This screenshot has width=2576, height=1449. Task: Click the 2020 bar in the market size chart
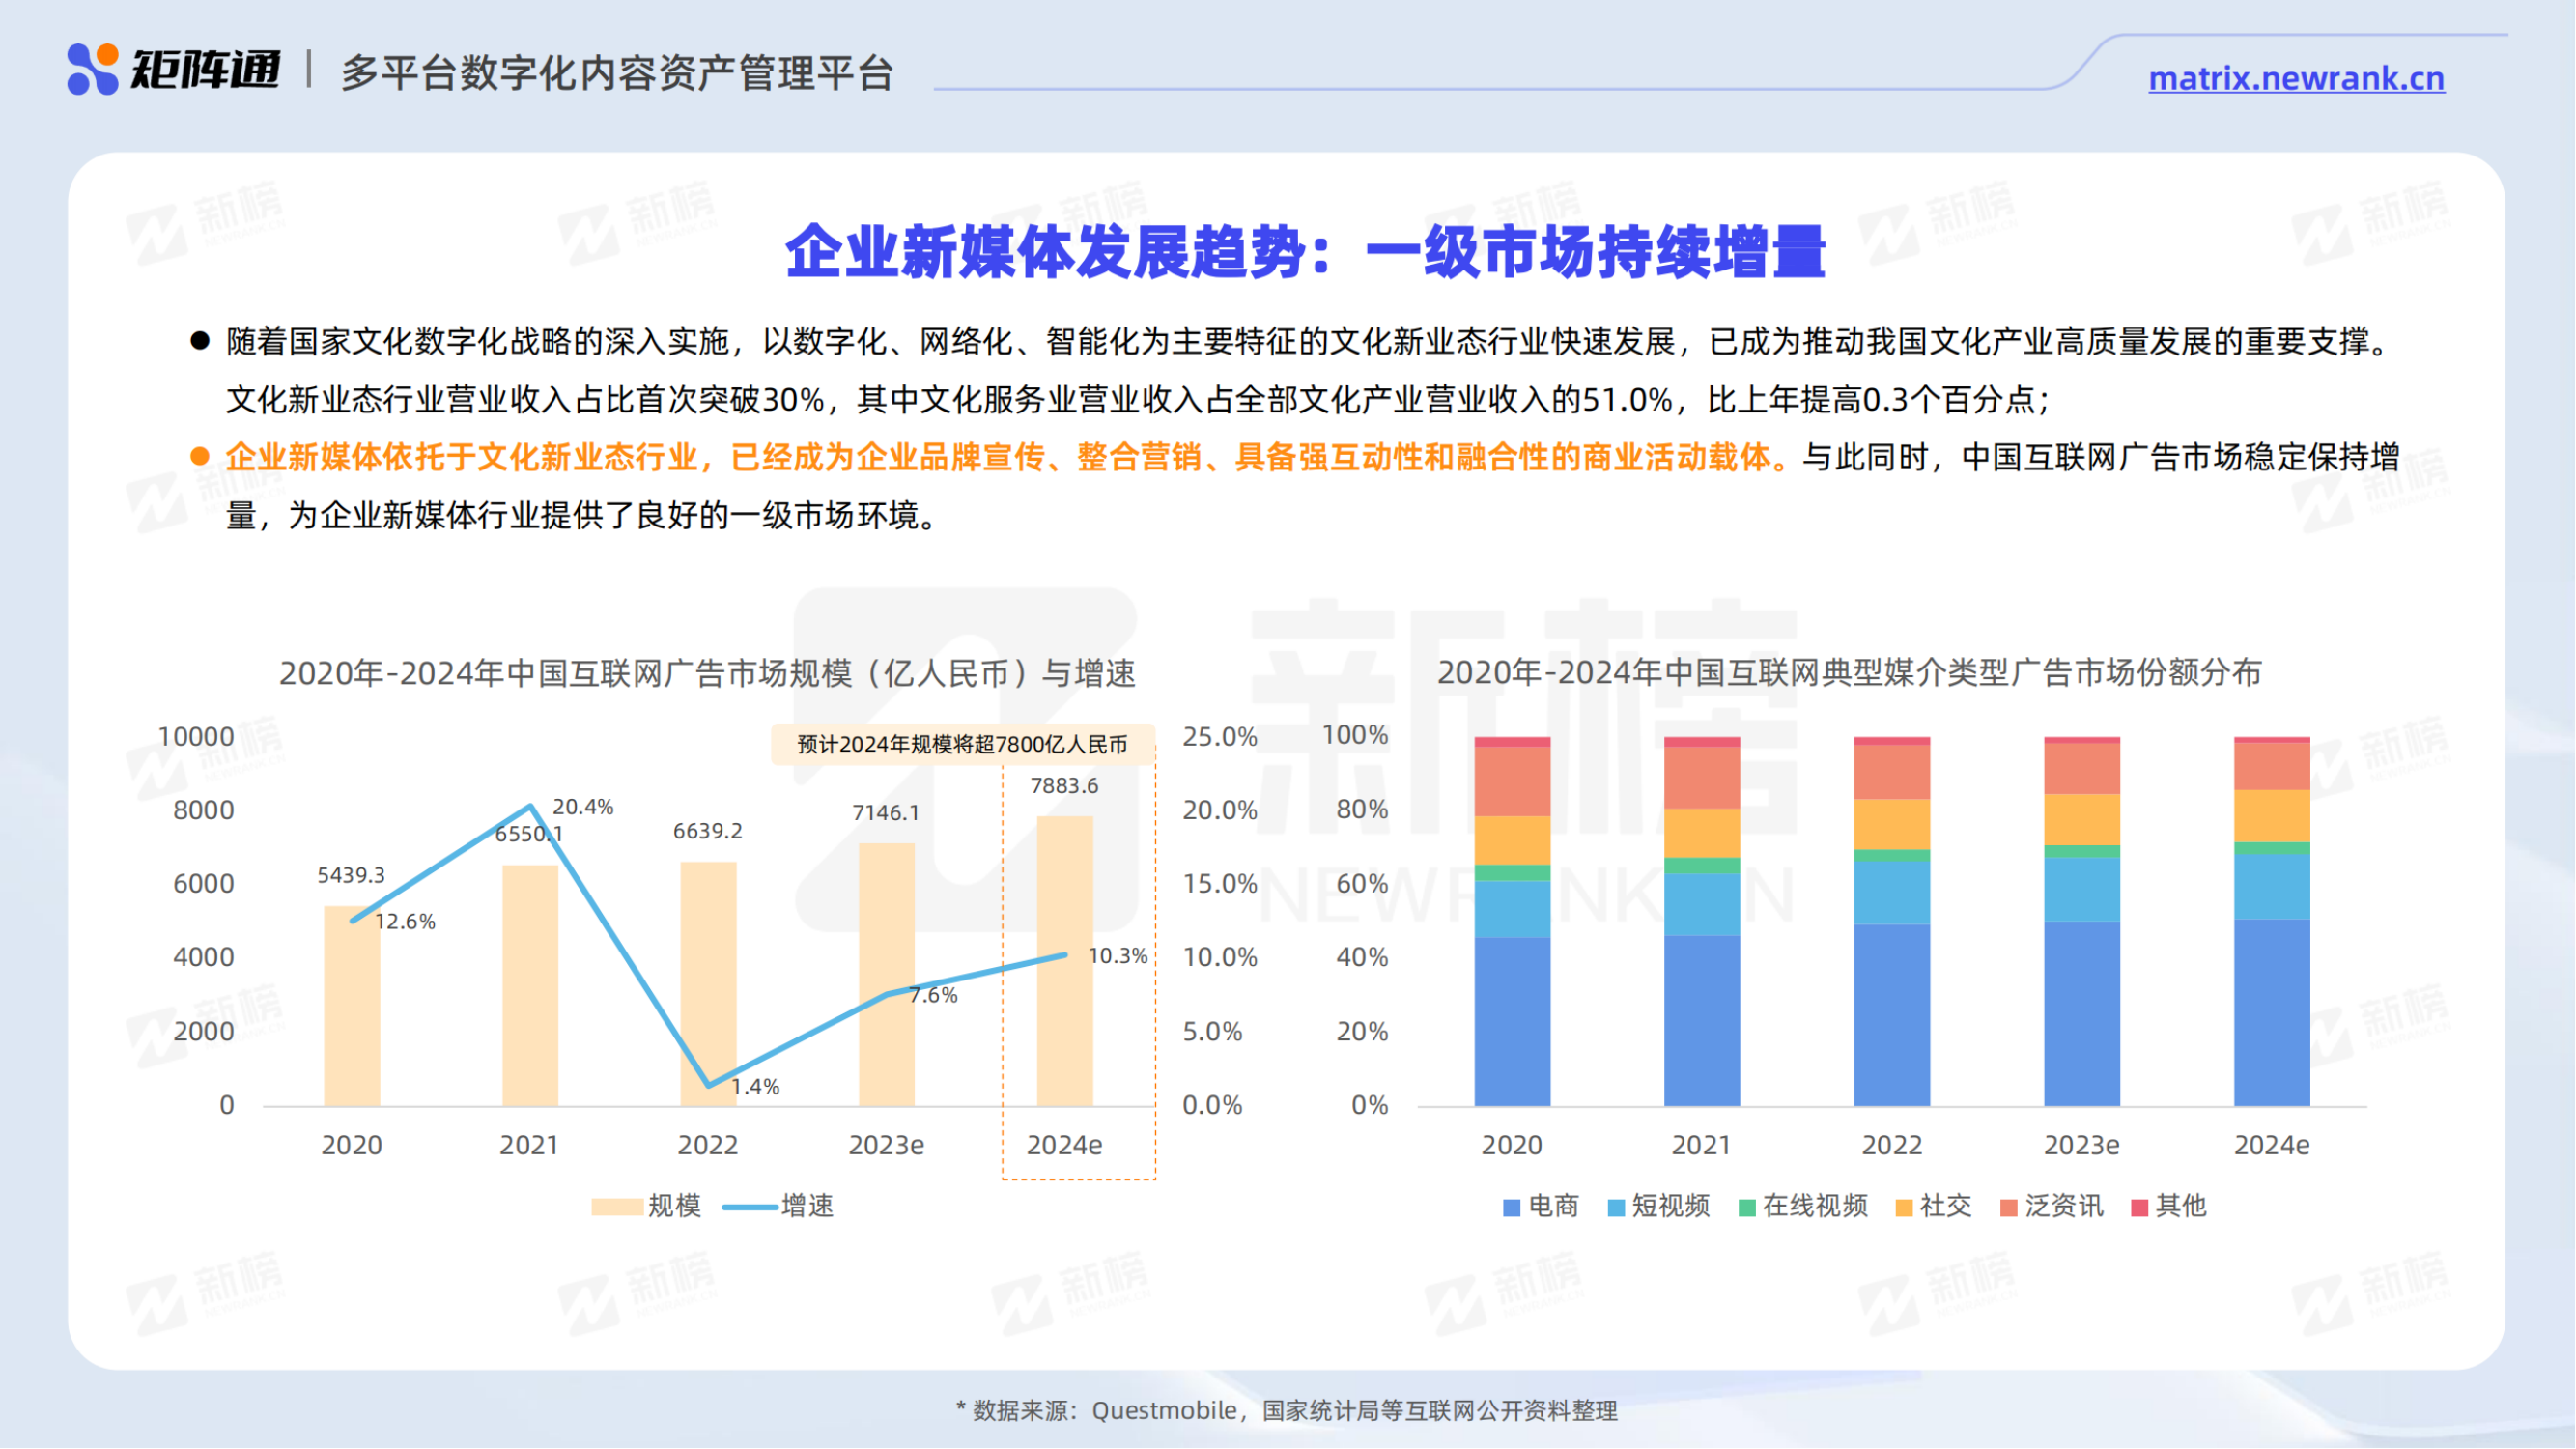[x=351, y=1006]
